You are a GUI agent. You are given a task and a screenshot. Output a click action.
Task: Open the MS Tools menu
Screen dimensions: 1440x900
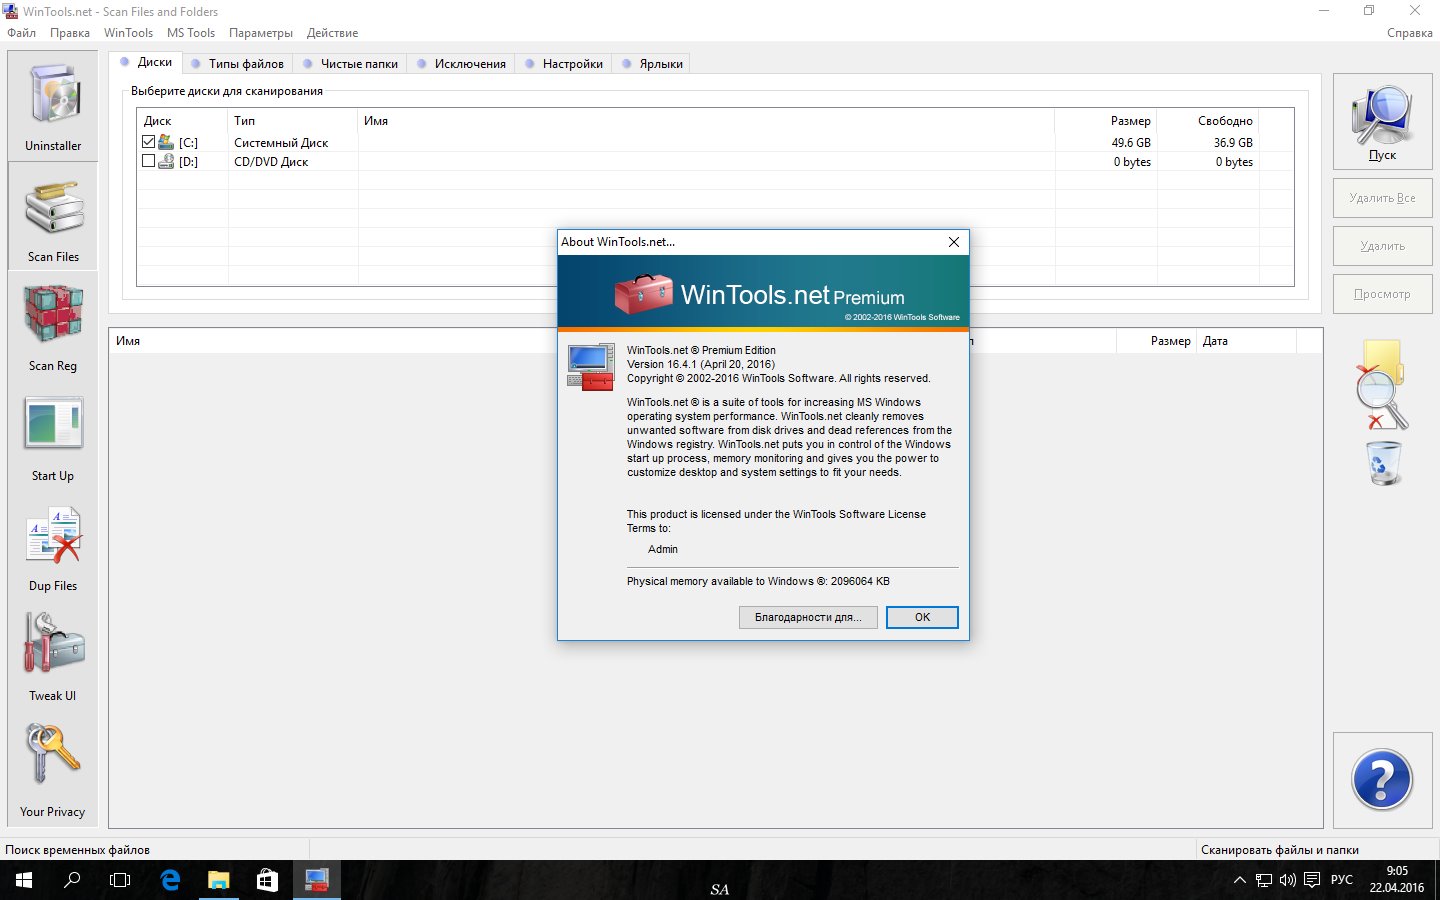click(191, 33)
